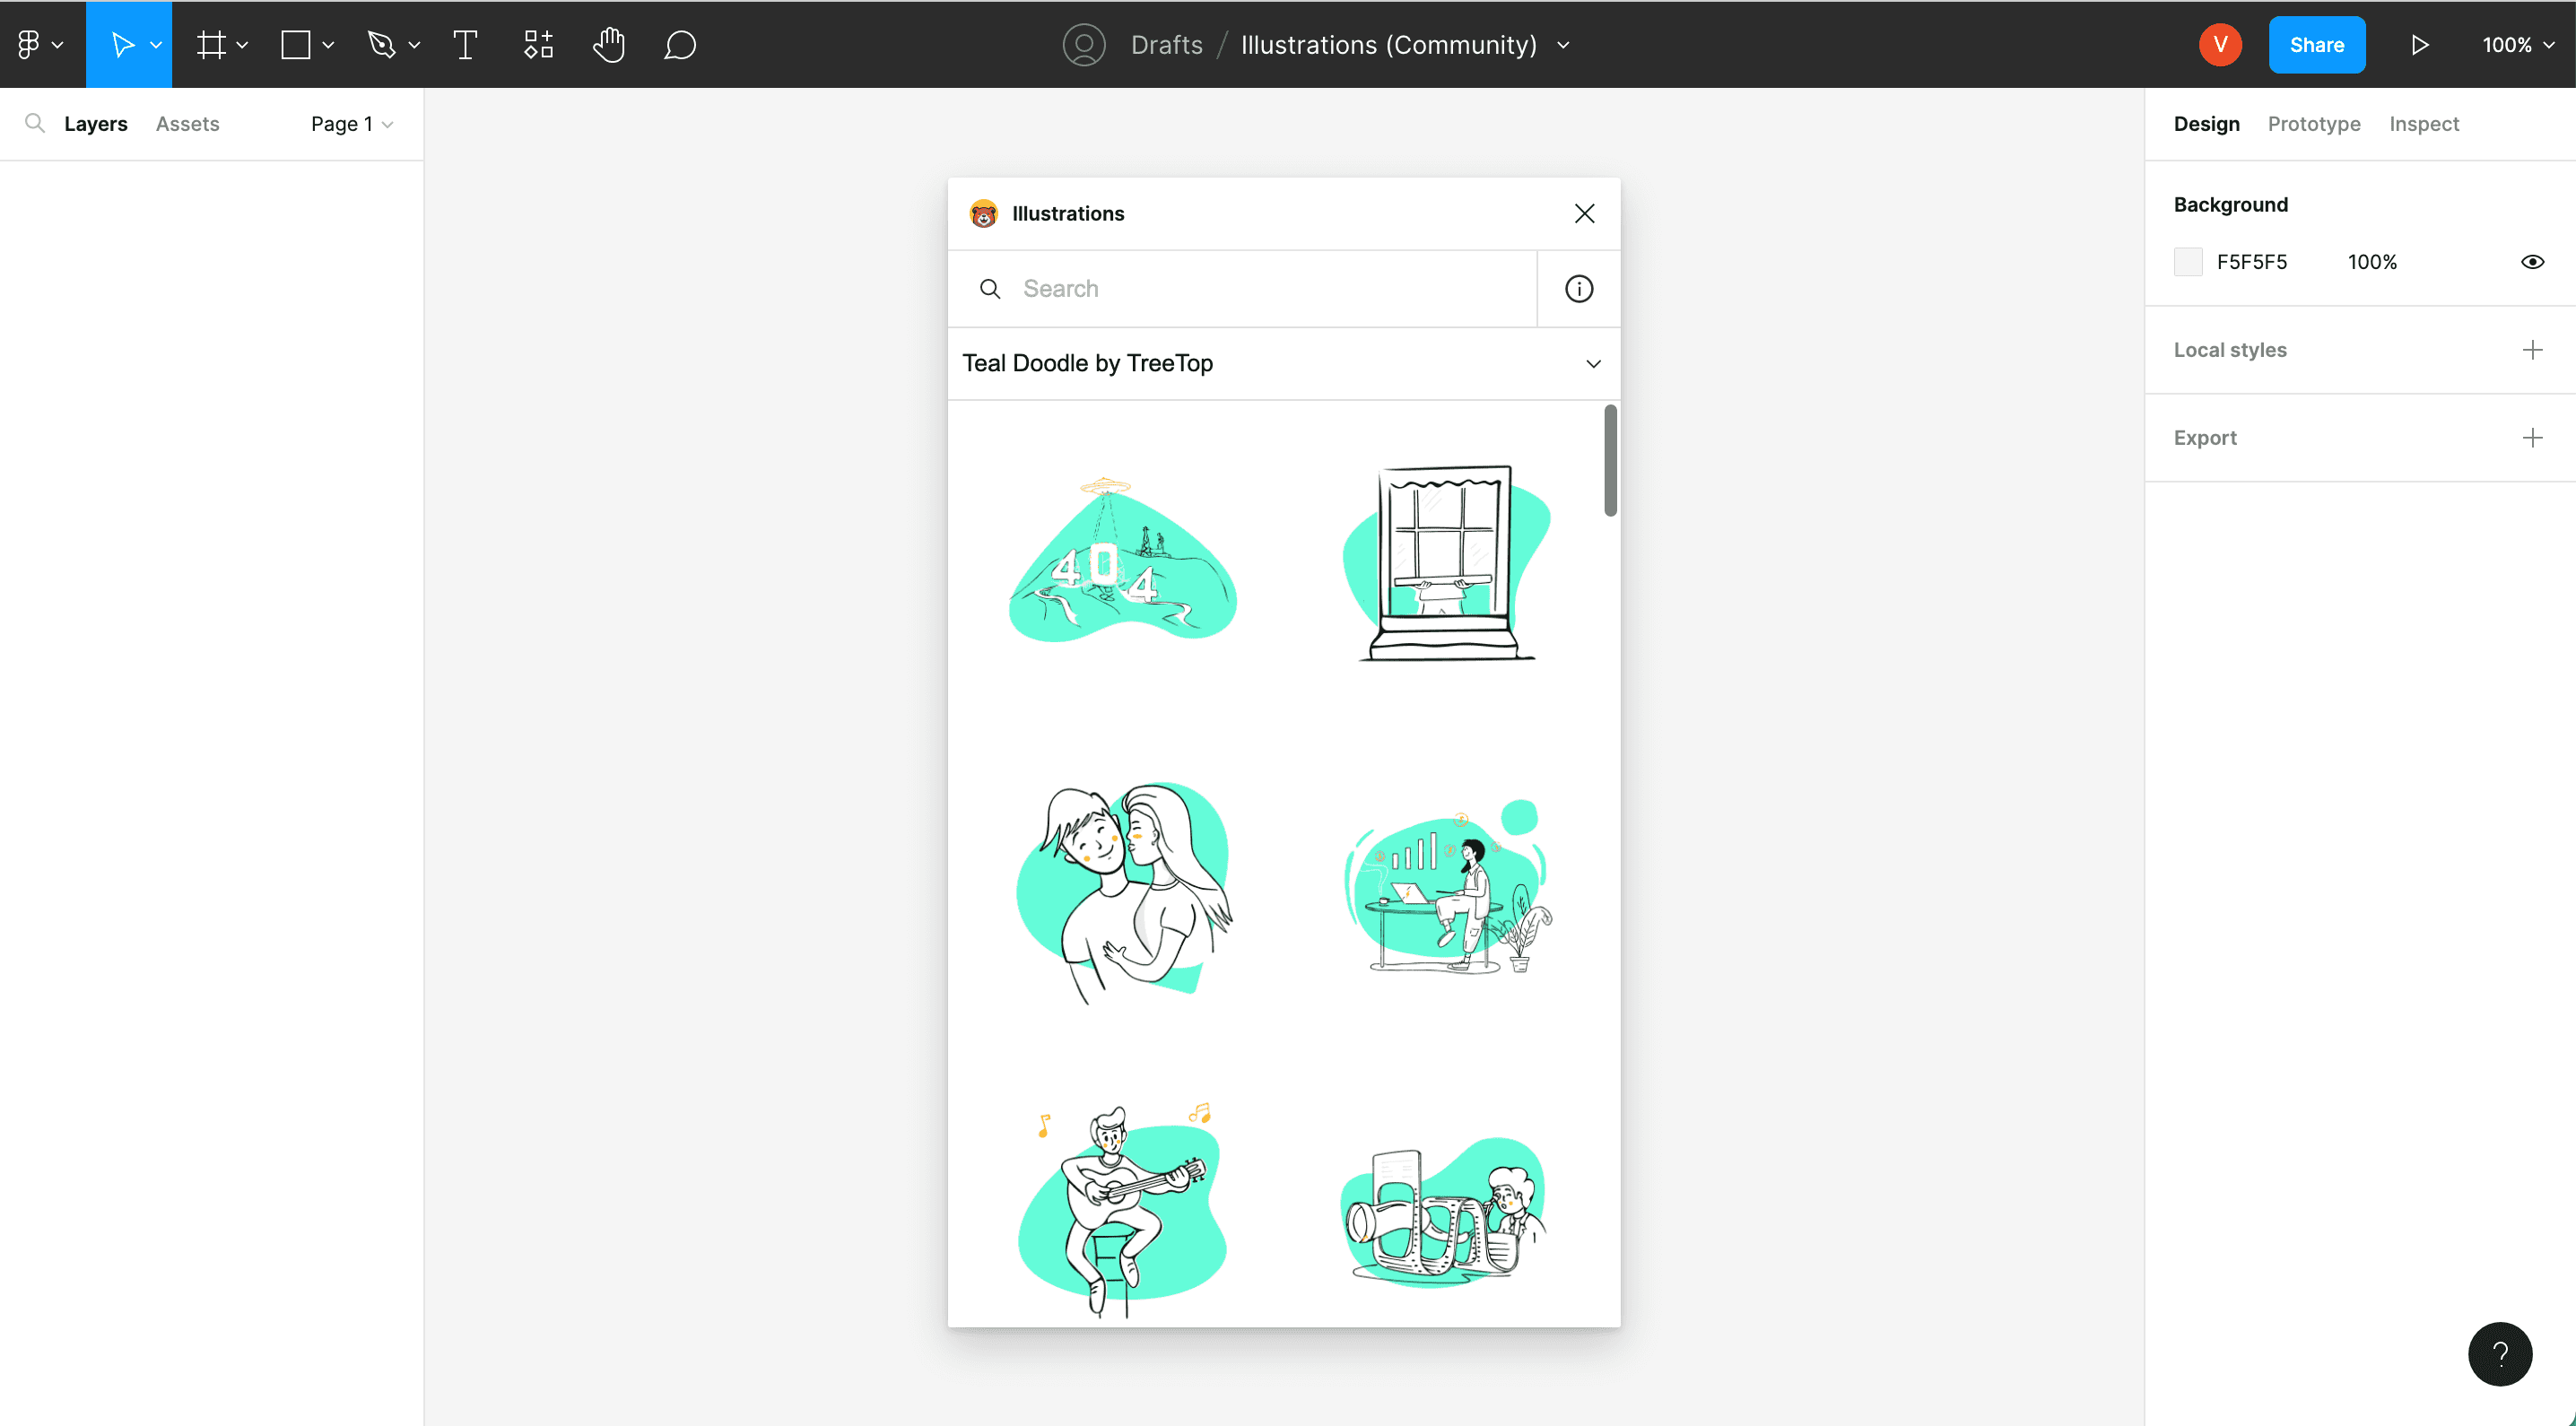
Task: Open the Comment tool
Action: click(679, 44)
